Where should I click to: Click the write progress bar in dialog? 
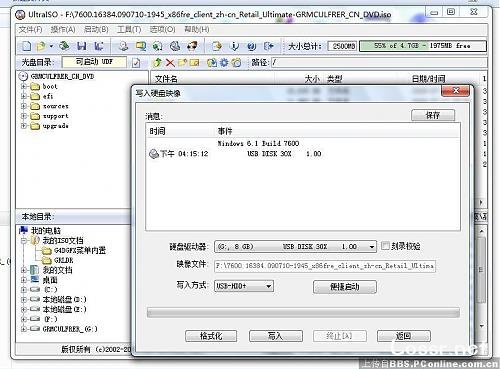pos(303,313)
